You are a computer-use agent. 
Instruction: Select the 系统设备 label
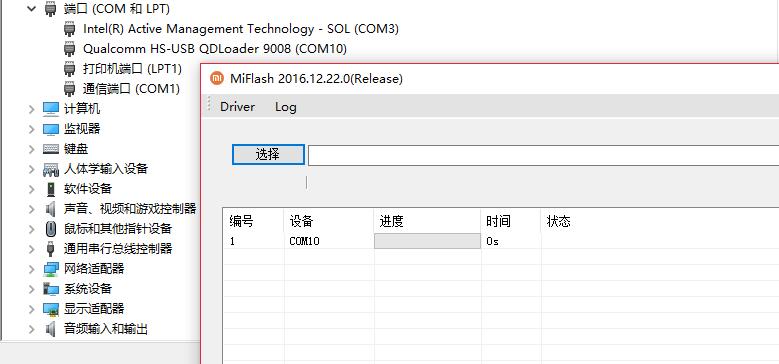tap(88, 289)
